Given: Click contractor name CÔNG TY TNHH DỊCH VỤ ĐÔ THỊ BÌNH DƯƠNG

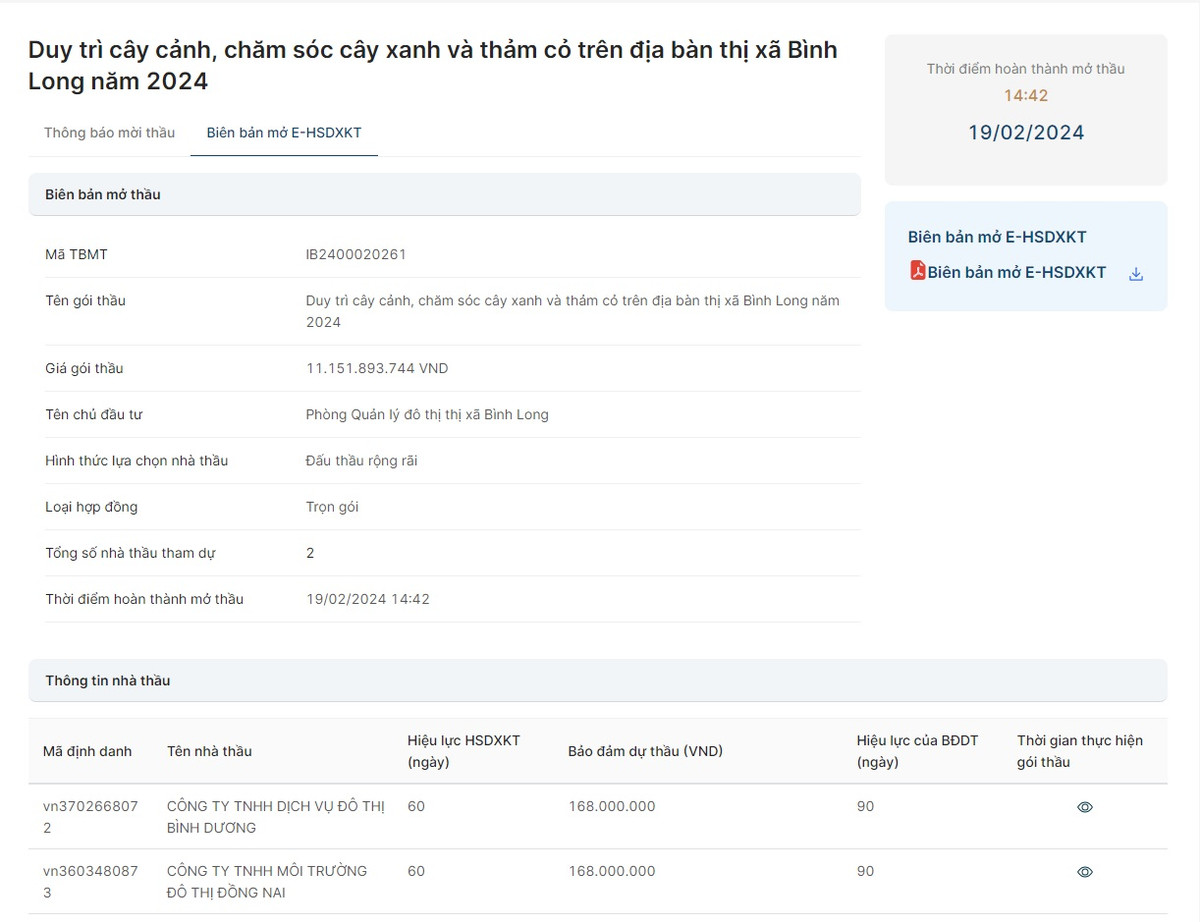Looking at the screenshot, I should tap(275, 817).
